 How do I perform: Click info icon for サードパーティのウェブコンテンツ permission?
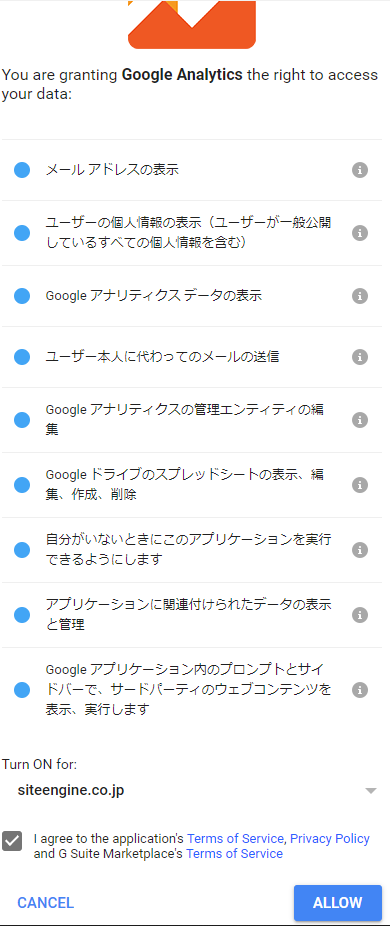360,689
